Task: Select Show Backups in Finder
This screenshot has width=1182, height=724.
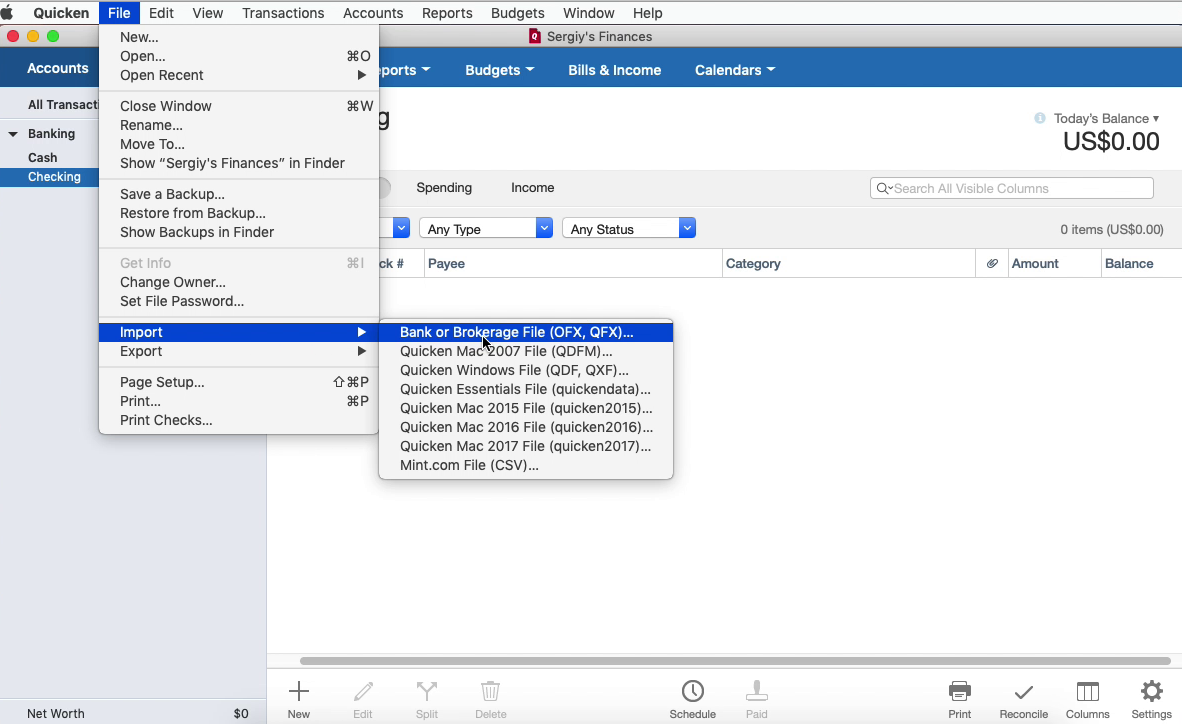Action: click(x=238, y=232)
